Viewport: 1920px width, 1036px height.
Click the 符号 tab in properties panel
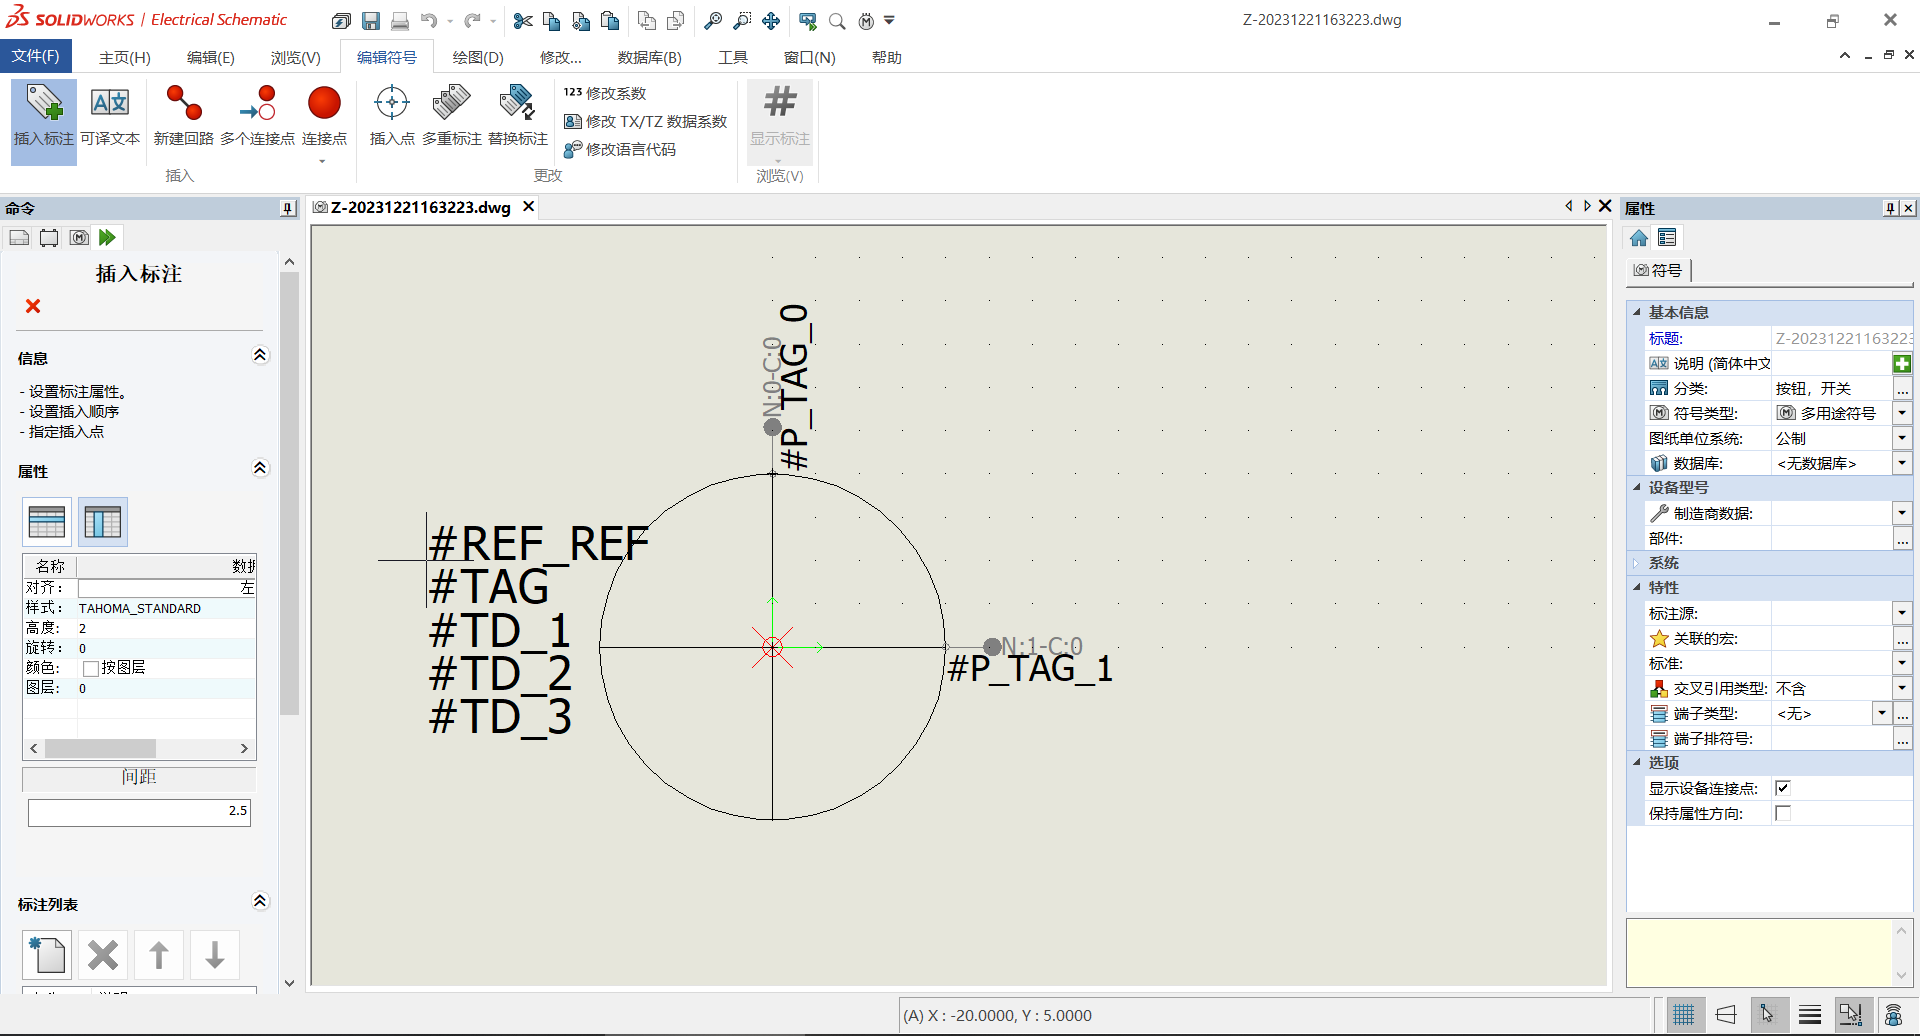pyautogui.click(x=1658, y=270)
